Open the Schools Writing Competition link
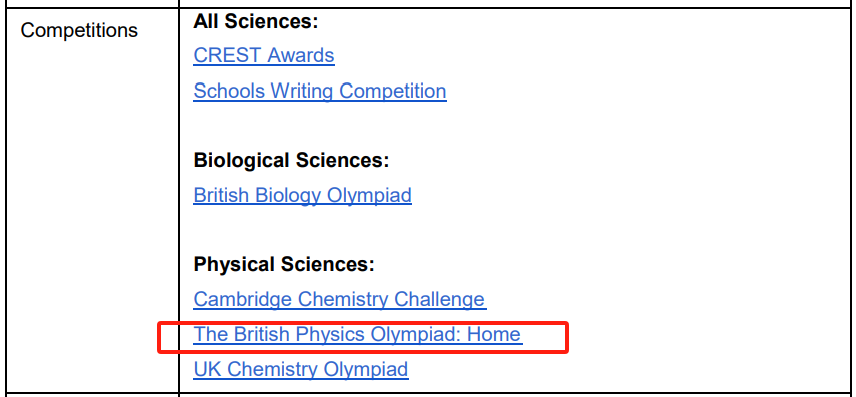 coord(320,91)
